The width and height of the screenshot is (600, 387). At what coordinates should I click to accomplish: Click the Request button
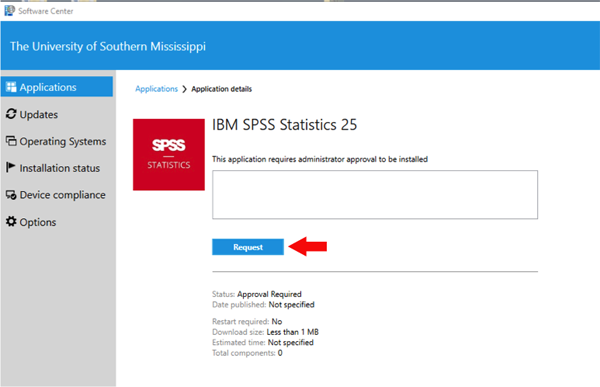pyautogui.click(x=248, y=247)
